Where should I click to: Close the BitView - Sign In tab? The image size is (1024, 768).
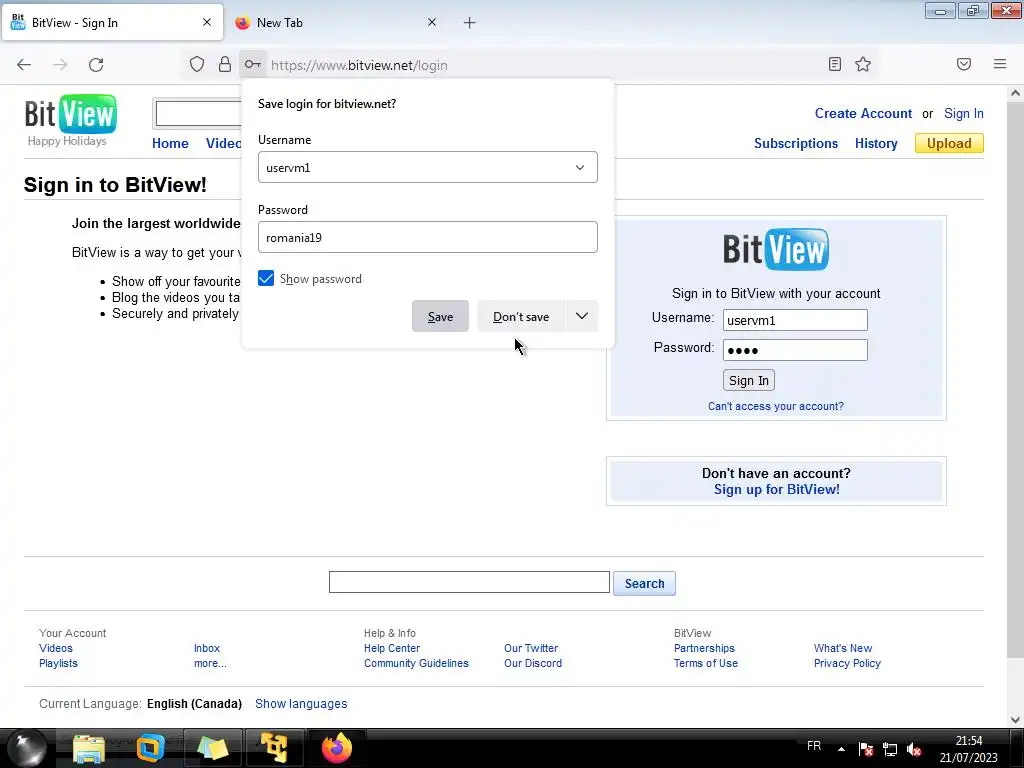coord(207,22)
